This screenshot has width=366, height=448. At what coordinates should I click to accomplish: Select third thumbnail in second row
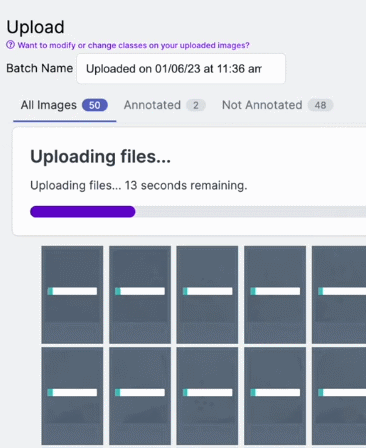[207, 396]
